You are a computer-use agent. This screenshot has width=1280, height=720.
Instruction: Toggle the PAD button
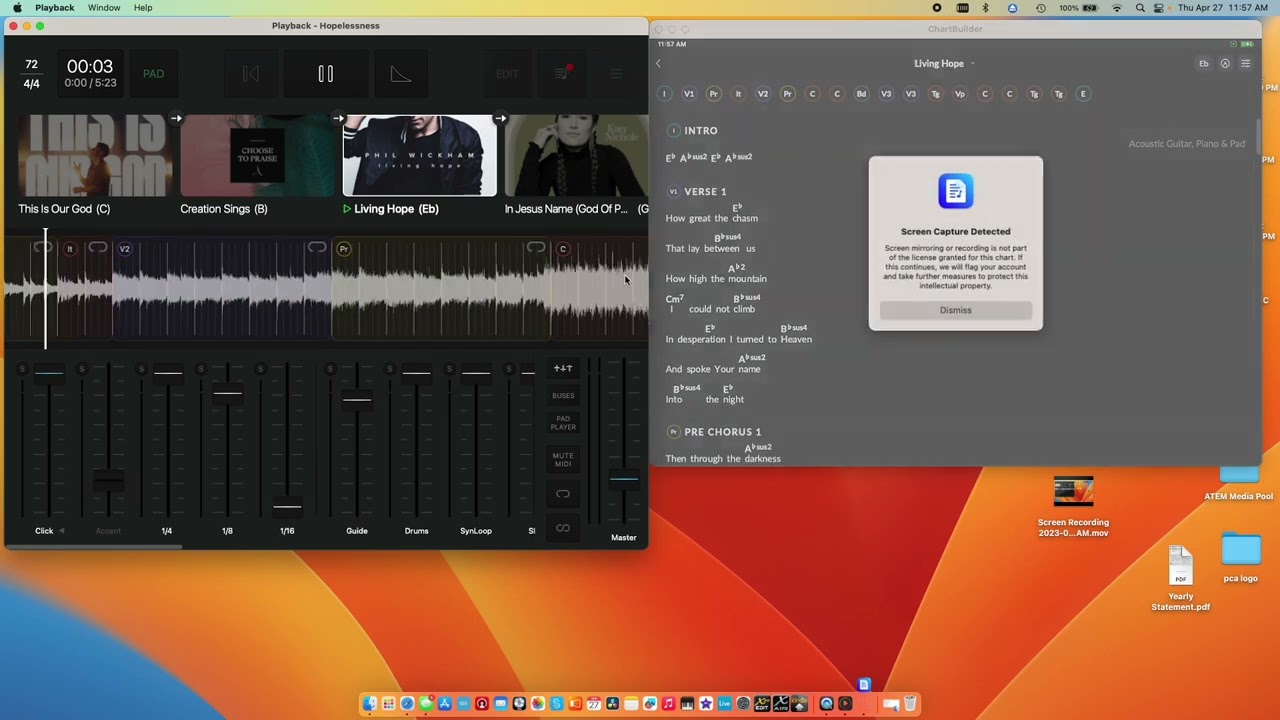click(x=153, y=74)
